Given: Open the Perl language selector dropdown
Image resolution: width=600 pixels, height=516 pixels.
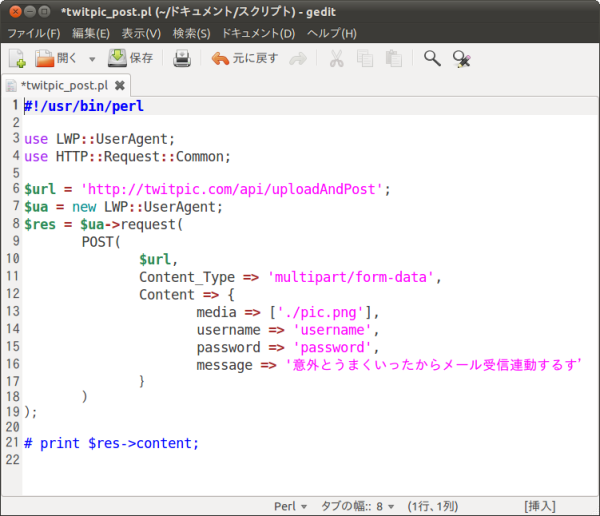Looking at the screenshot, I should point(291,506).
